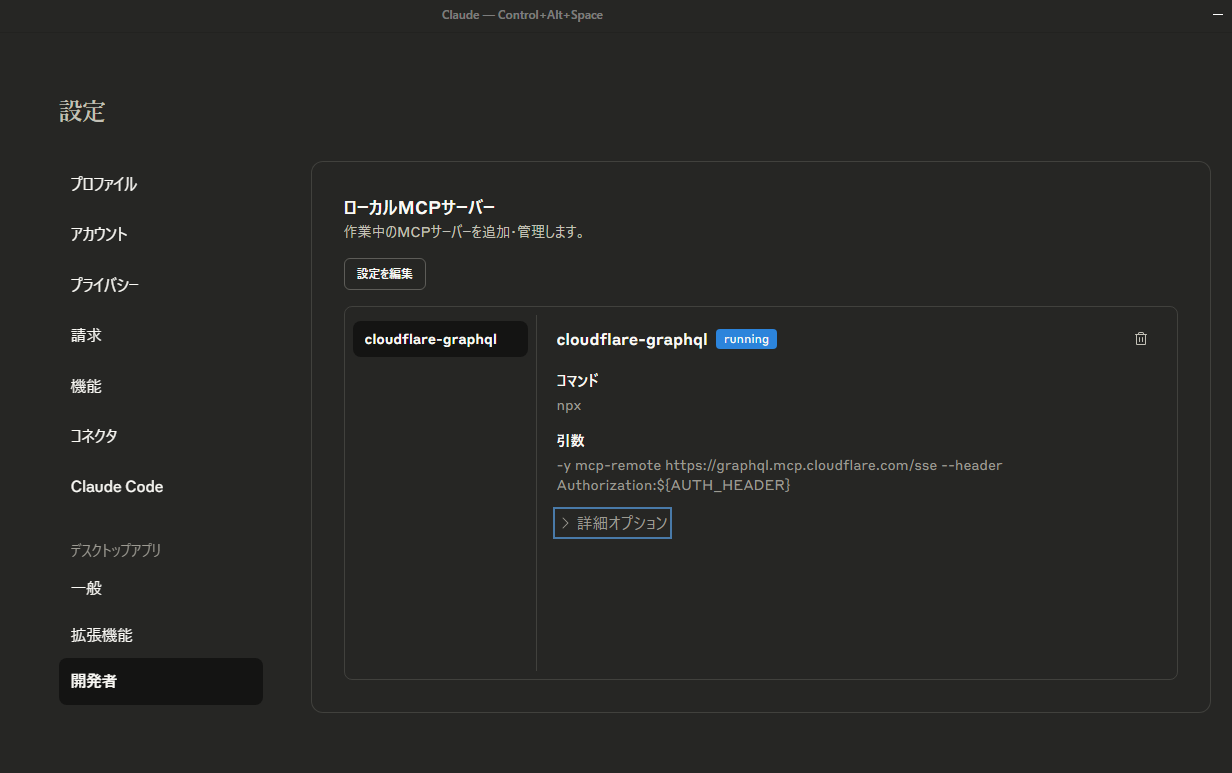The image size is (1232, 773).
Task: Click the cloudflare-graphql title in the detail pane
Action: [631, 339]
